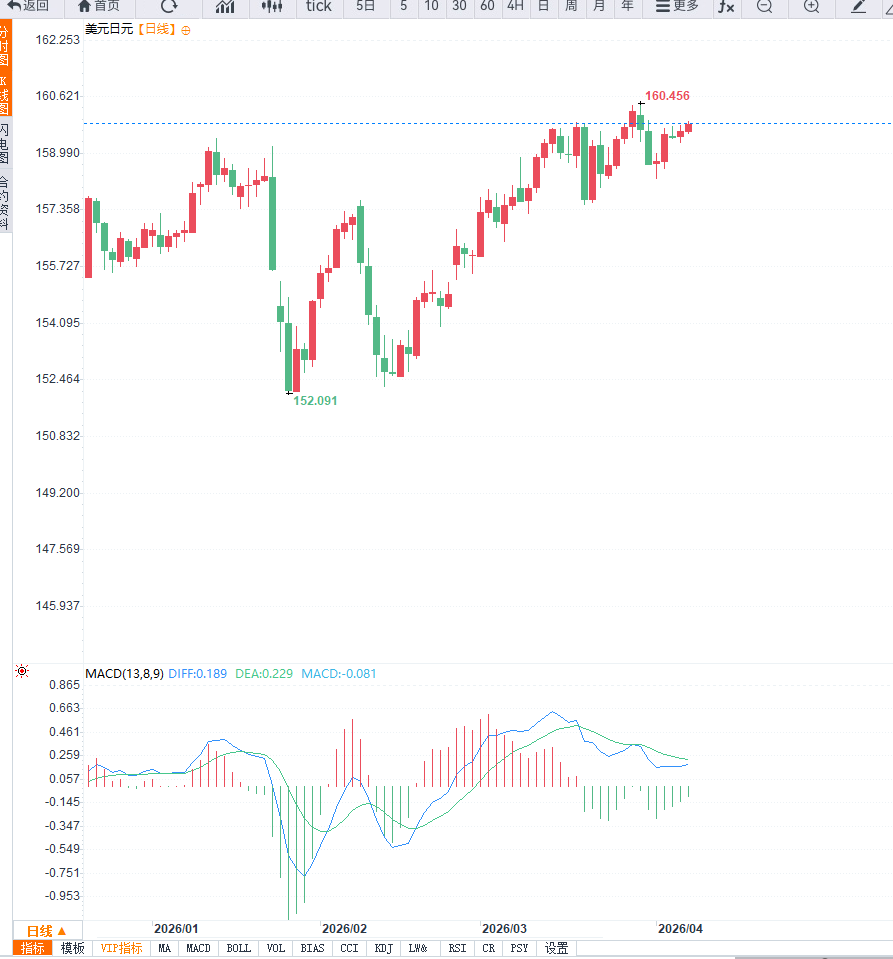The width and height of the screenshot is (893, 959).
Task: Select the candlestick chart type icon
Action: click(x=271, y=6)
